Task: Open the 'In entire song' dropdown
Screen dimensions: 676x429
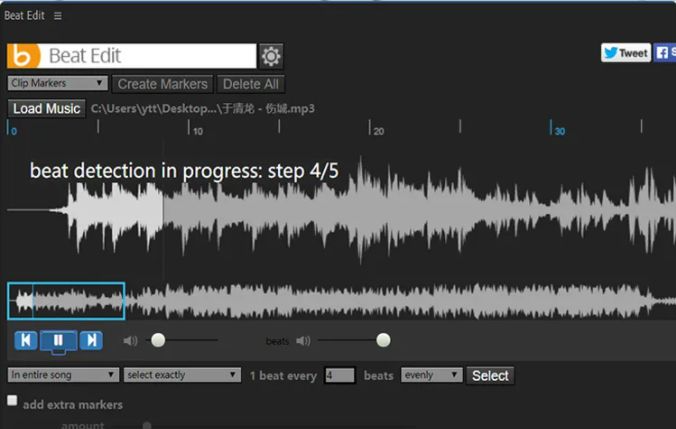Action: tap(63, 375)
